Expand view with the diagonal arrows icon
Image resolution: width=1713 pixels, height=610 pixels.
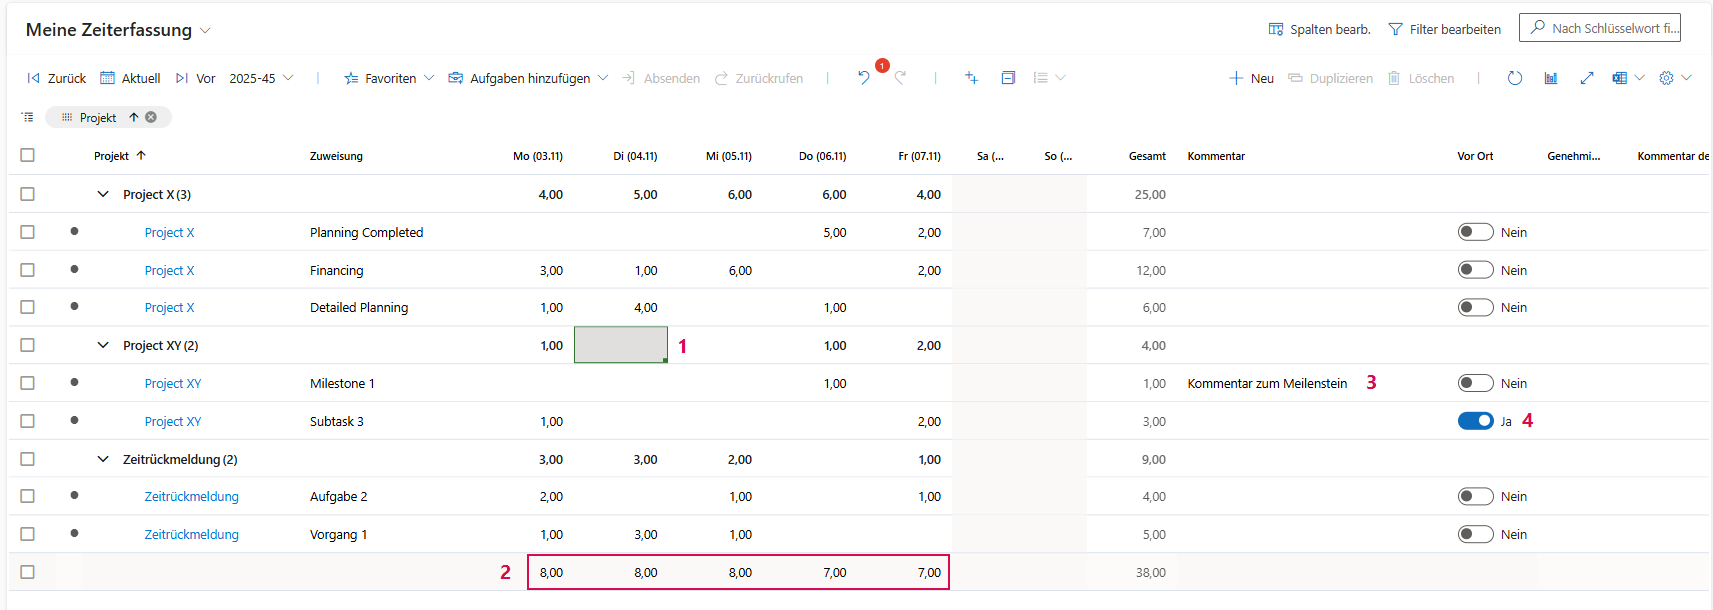[1586, 78]
